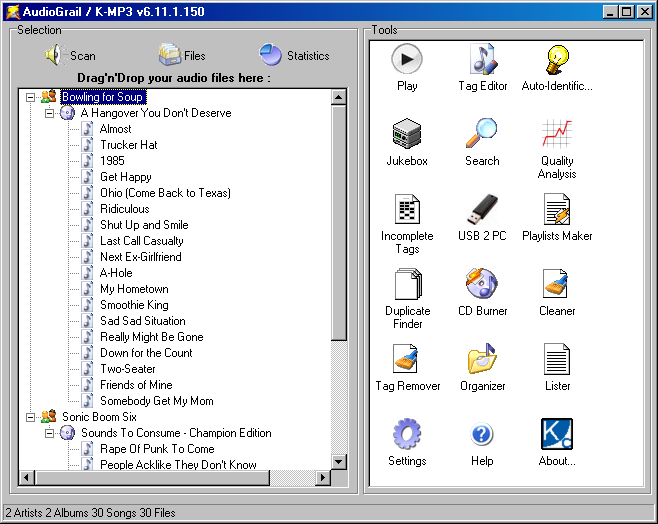The height and width of the screenshot is (524, 658).
Task: Select the song My Hometown
Action: (134, 289)
